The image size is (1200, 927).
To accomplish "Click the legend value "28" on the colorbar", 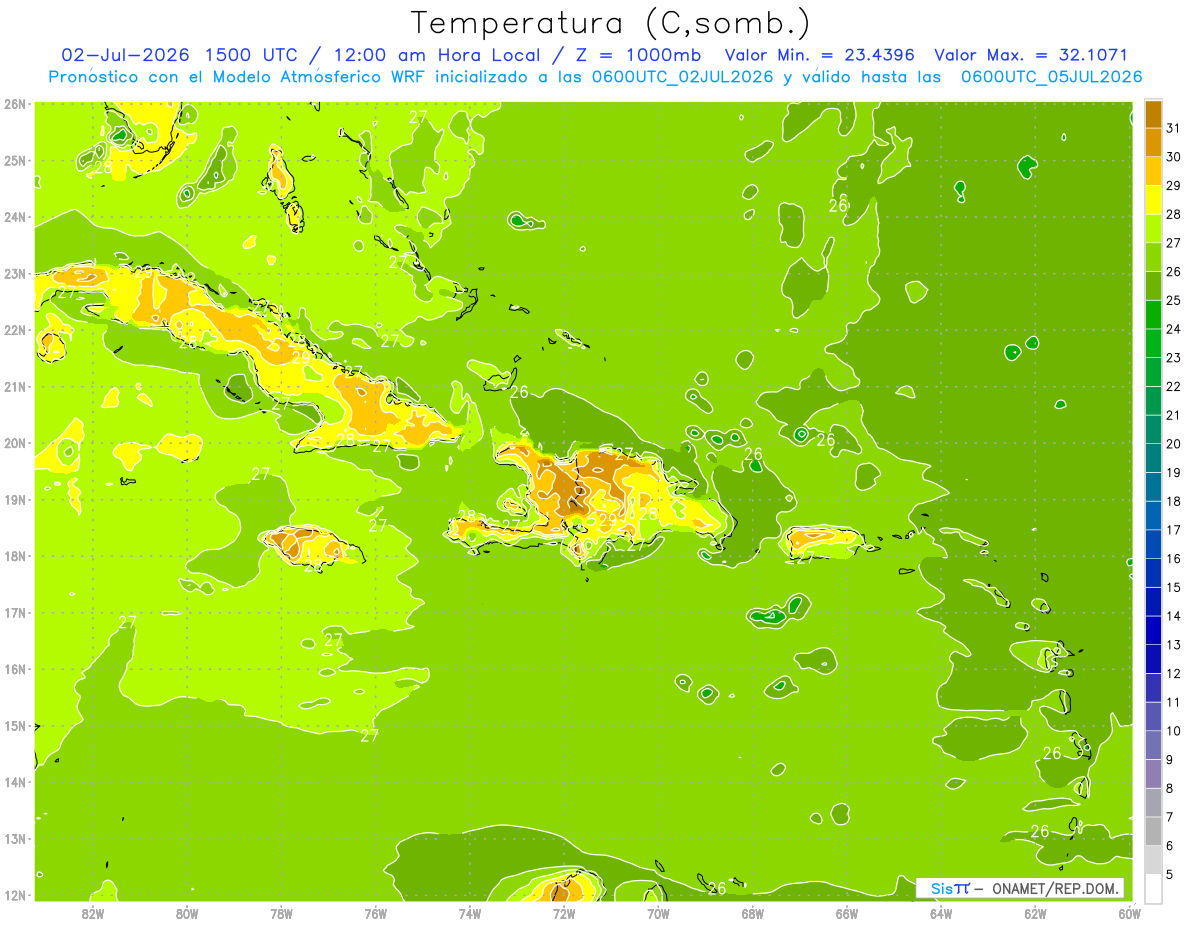I will click(x=1174, y=214).
